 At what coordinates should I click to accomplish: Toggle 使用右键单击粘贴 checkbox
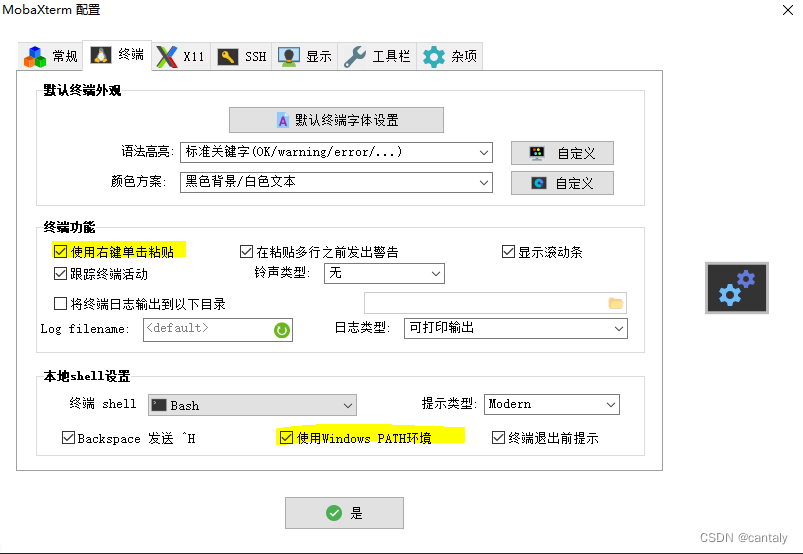(x=60, y=251)
